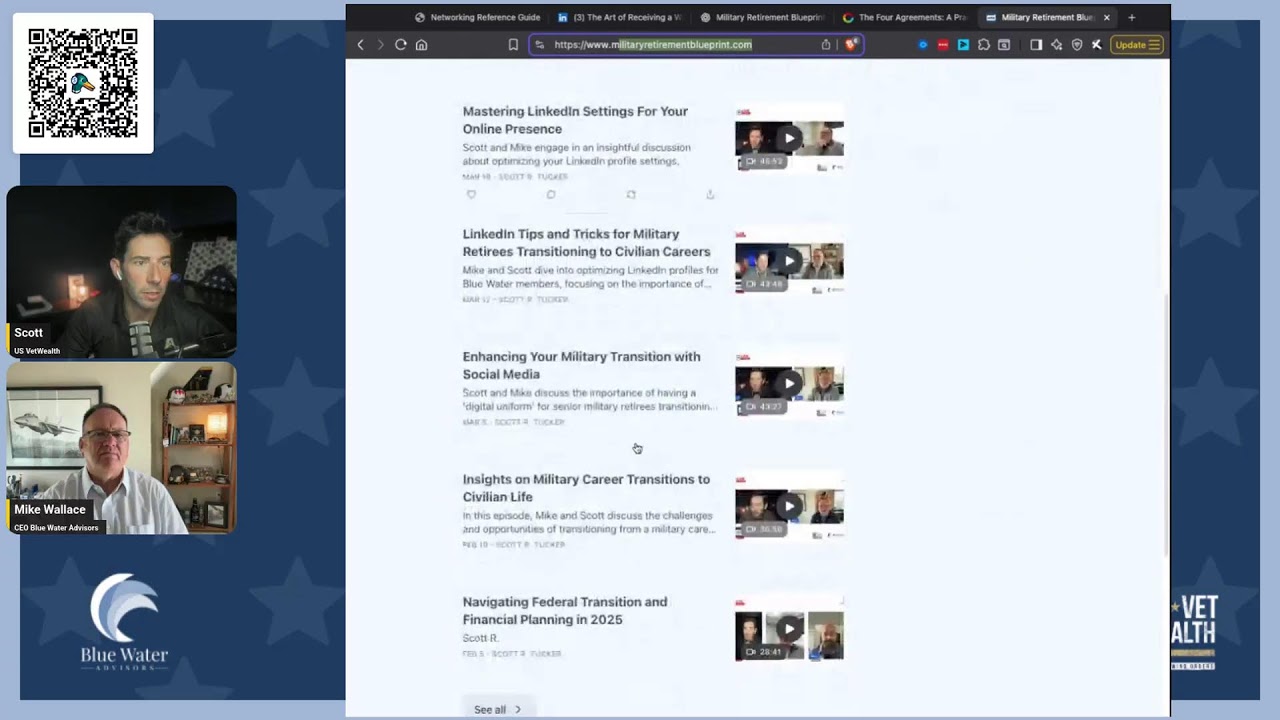
Task: Restack the Mastering LinkedIn Settings post
Action: [631, 195]
